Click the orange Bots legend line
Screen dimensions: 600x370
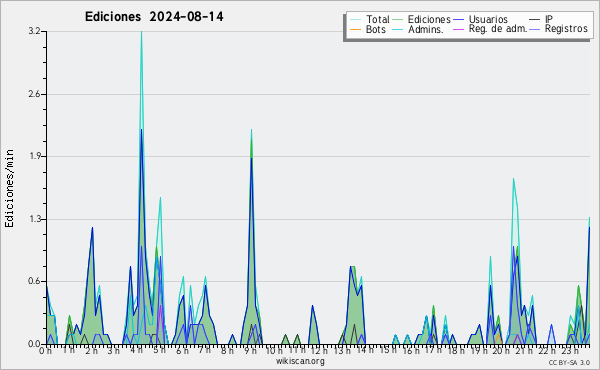[x=355, y=29]
